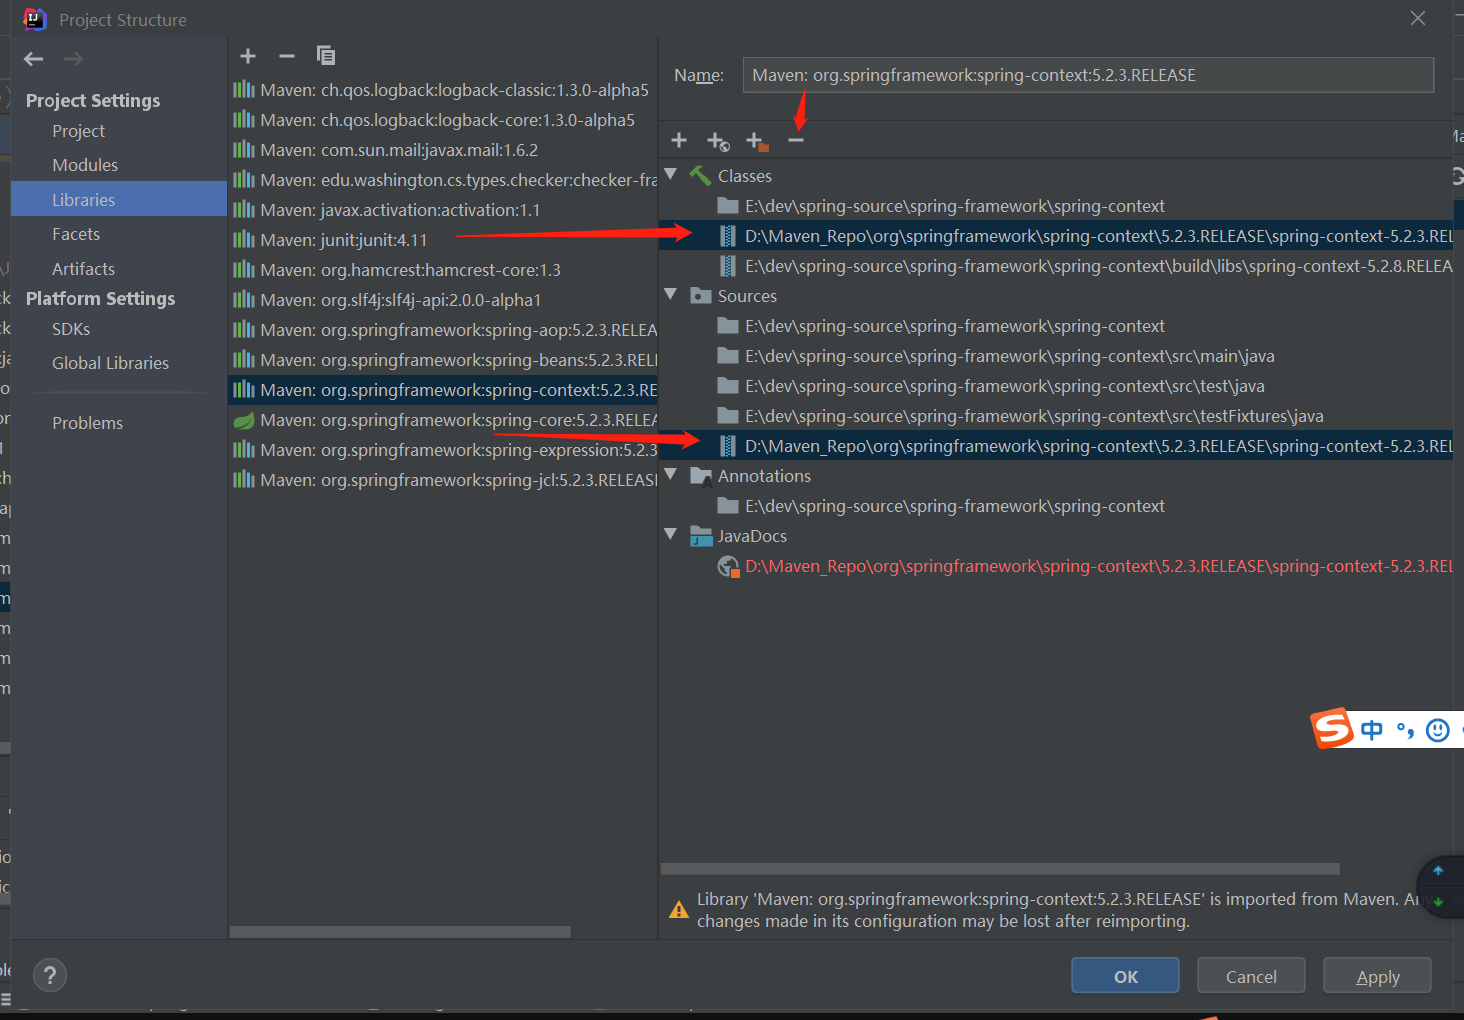Select javax.activation:activation:1.1 library

[443, 210]
